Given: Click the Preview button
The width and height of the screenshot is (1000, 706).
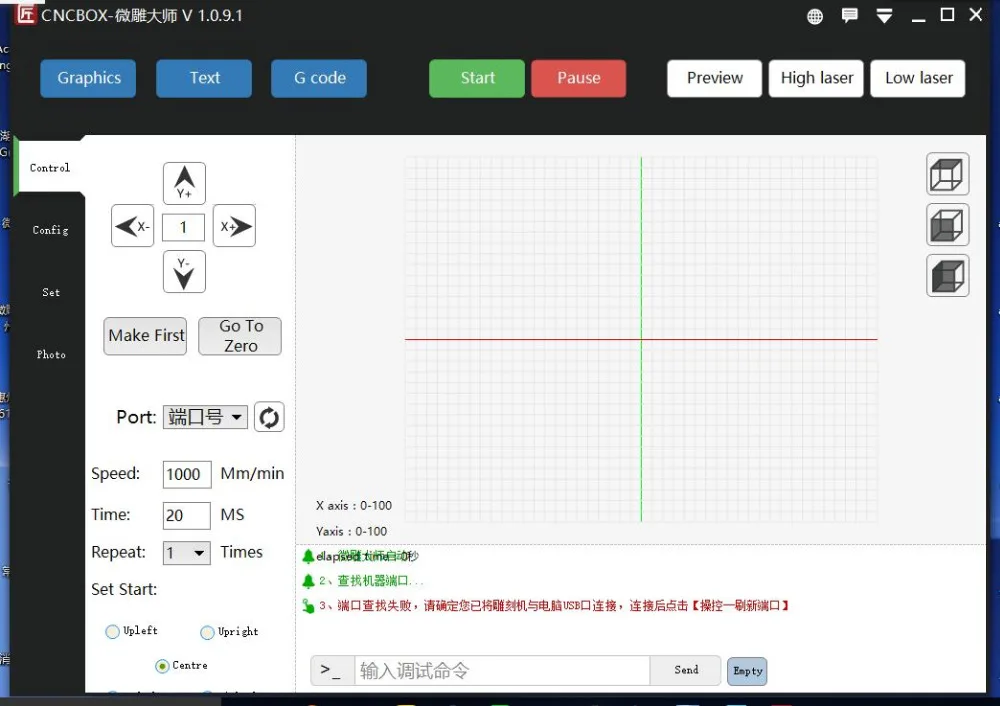Looking at the screenshot, I should click(x=714, y=78).
